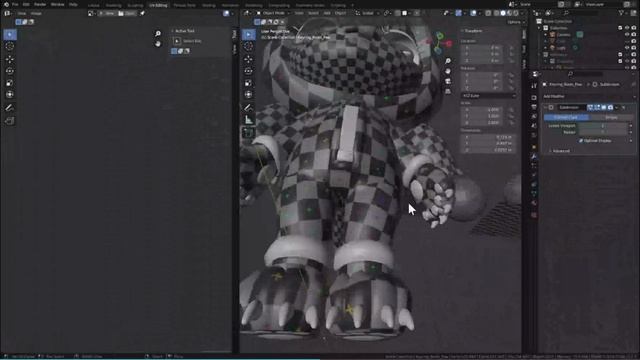Viewport: 640px width, 360px height.
Task: Select the Scale tool in 3D viewport toolbar
Action: [x=248, y=83]
